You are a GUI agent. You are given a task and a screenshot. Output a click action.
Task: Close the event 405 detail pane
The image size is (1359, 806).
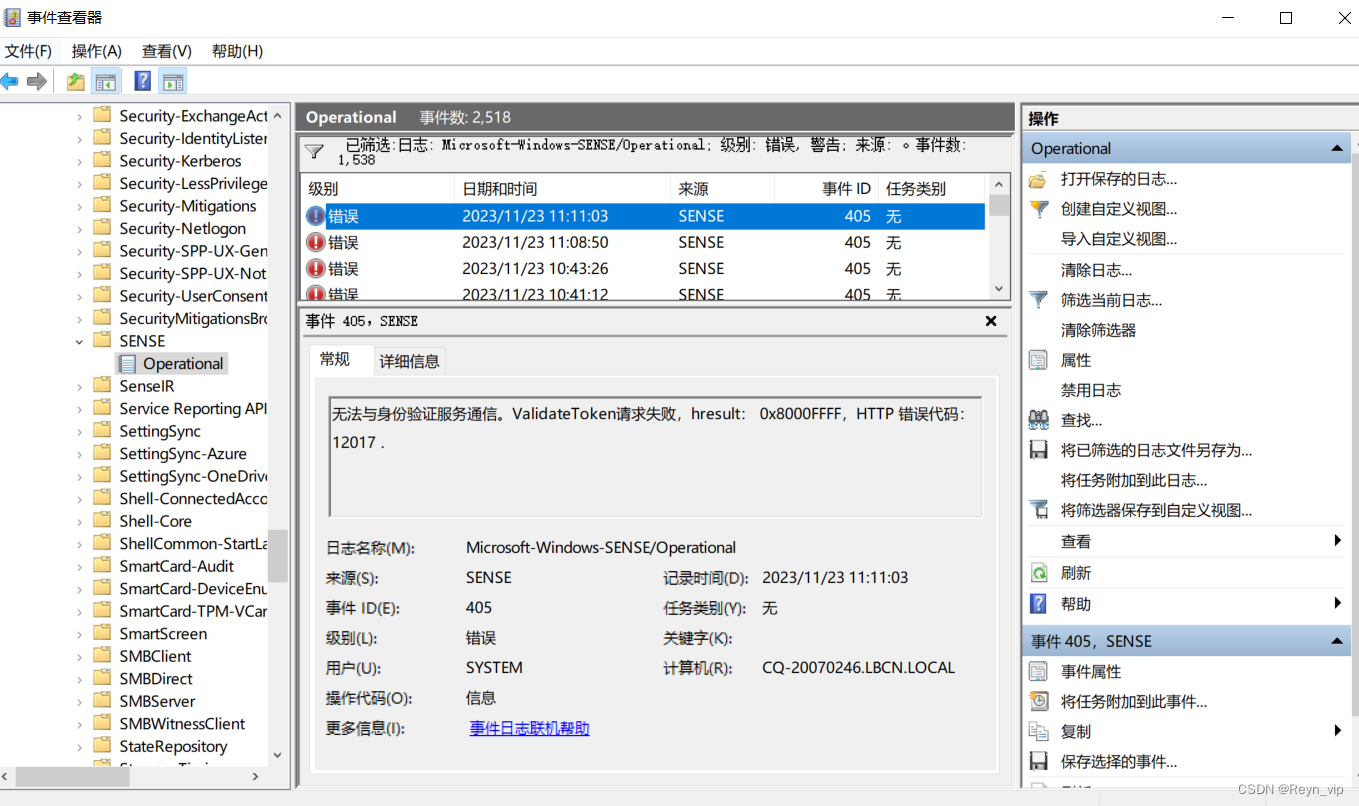(991, 321)
